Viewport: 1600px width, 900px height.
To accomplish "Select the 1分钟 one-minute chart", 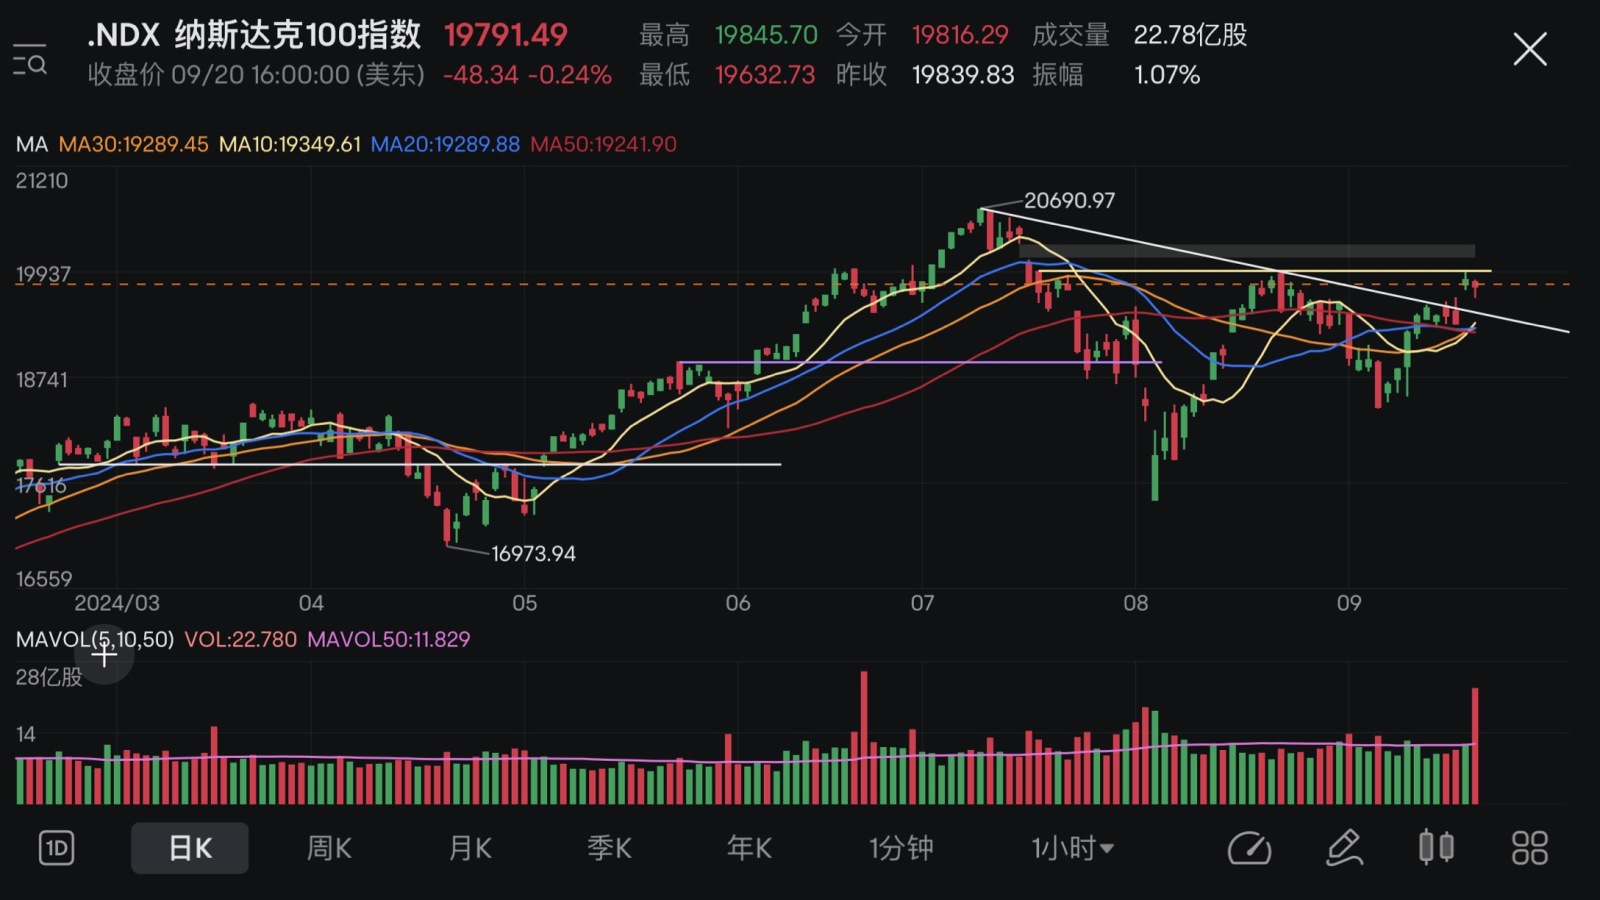I will point(901,849).
